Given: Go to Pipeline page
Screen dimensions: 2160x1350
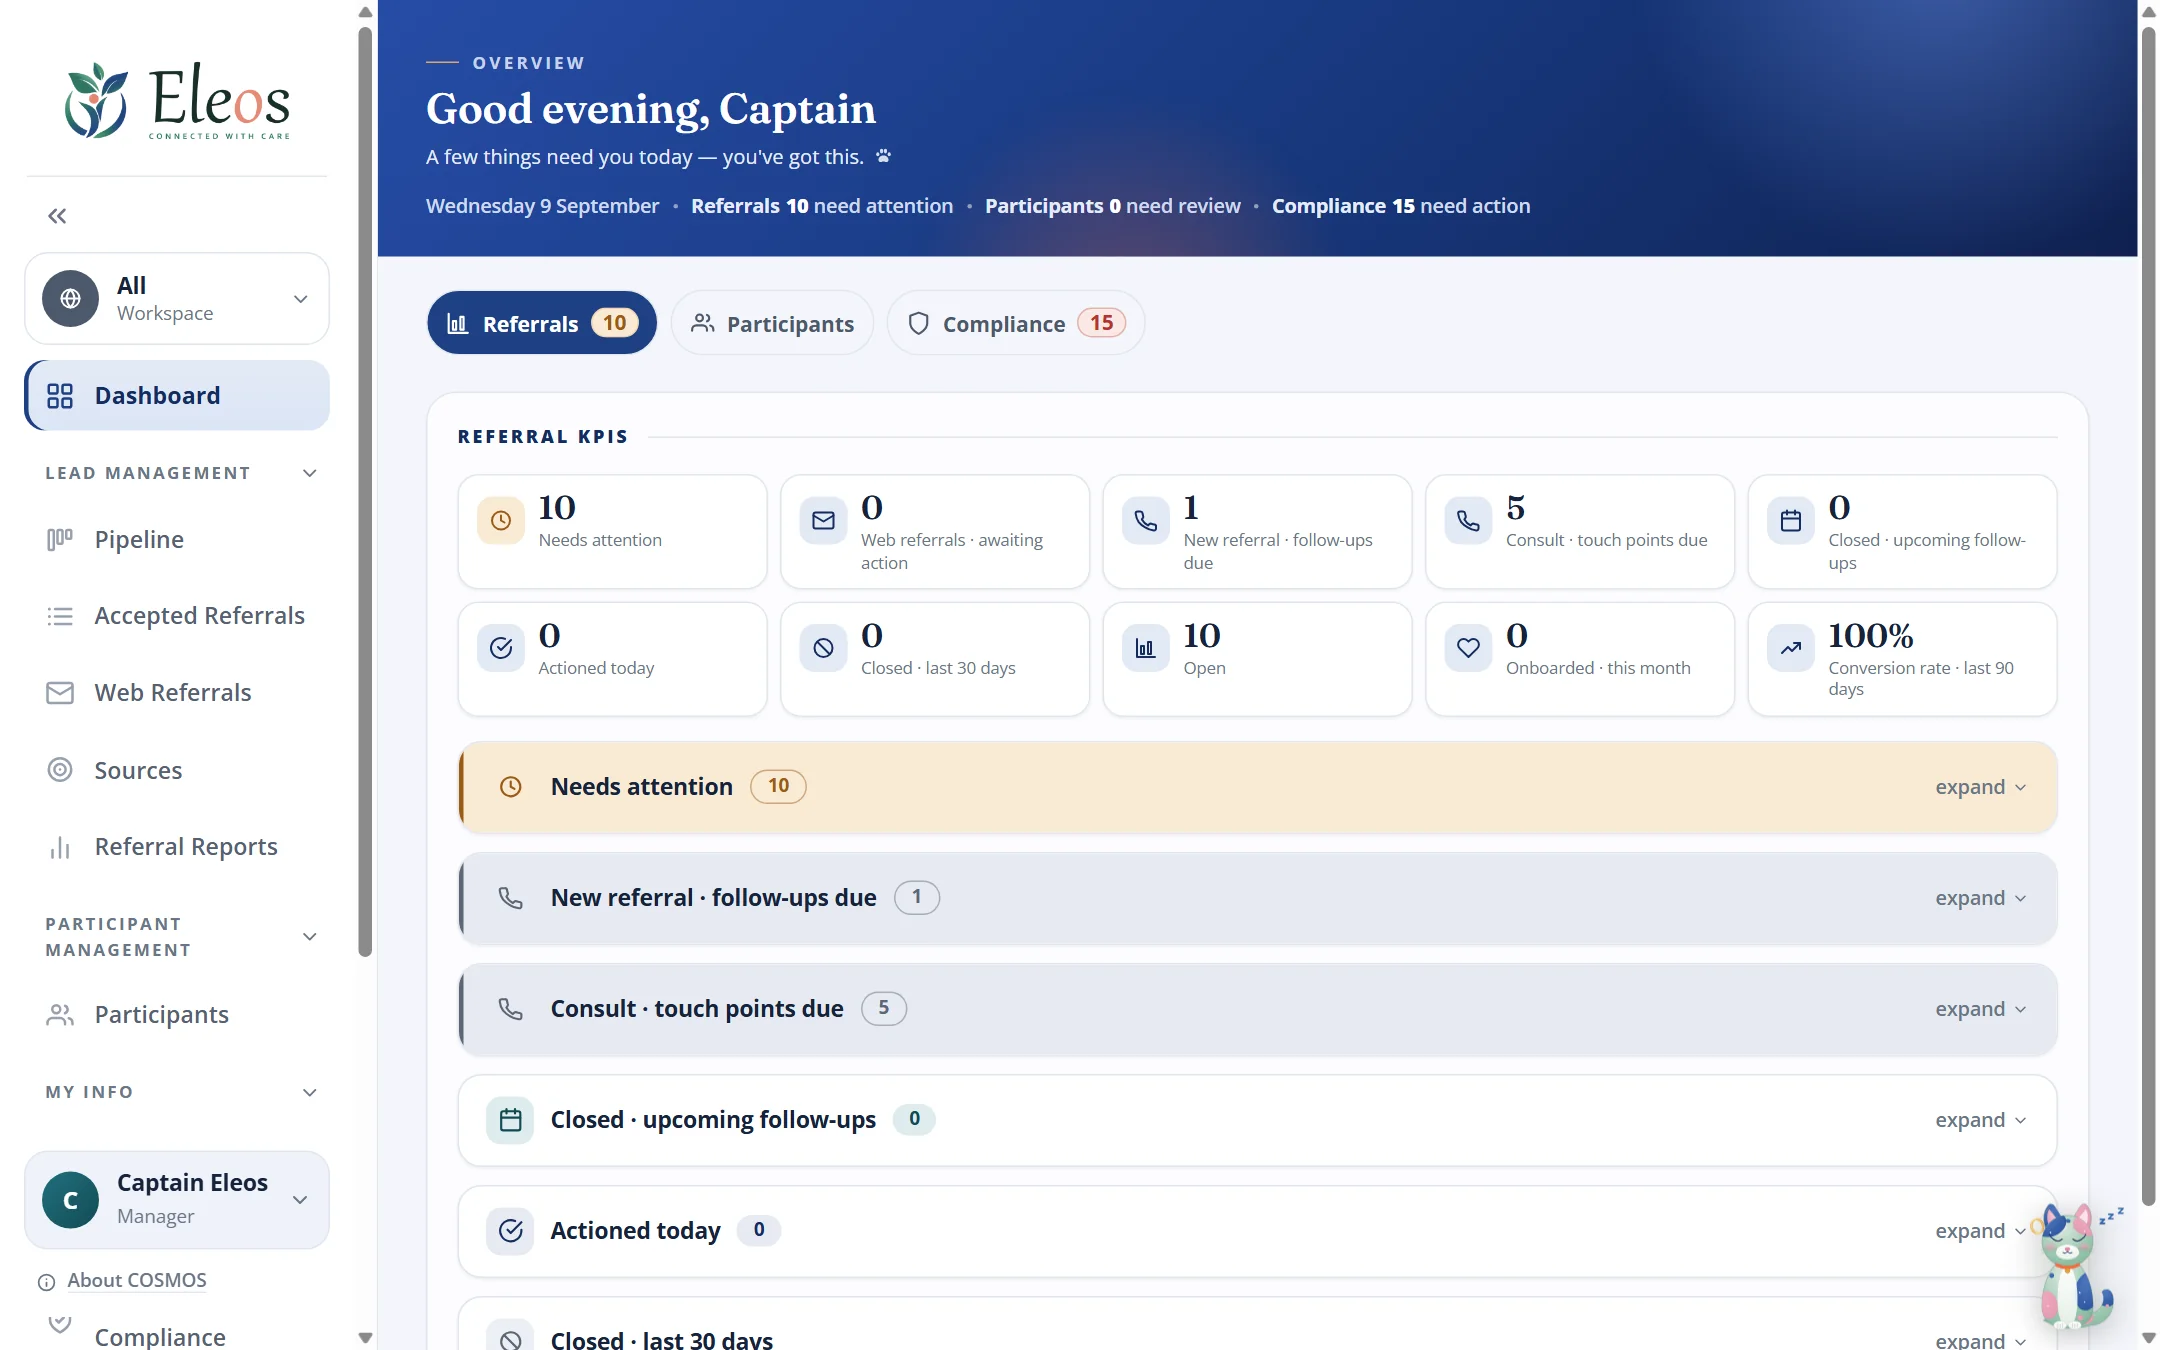Looking at the screenshot, I should 139,540.
